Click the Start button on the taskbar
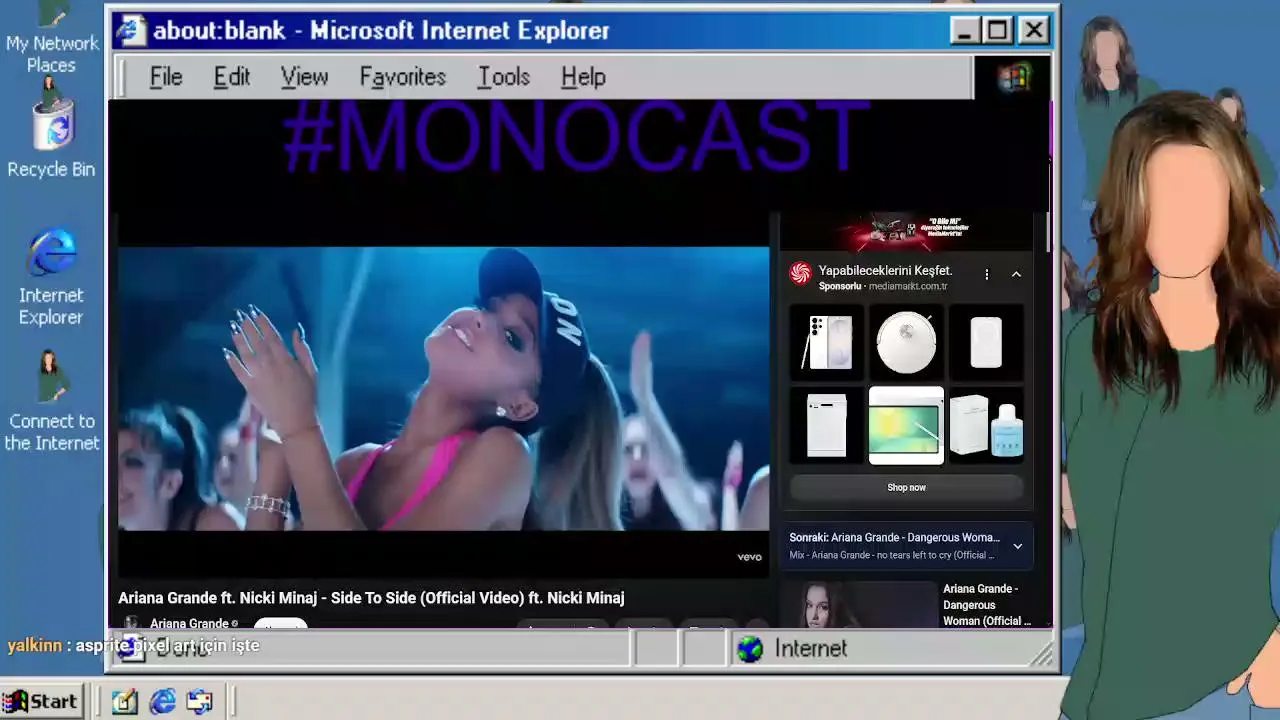Viewport: 1280px width, 720px height. (x=40, y=702)
